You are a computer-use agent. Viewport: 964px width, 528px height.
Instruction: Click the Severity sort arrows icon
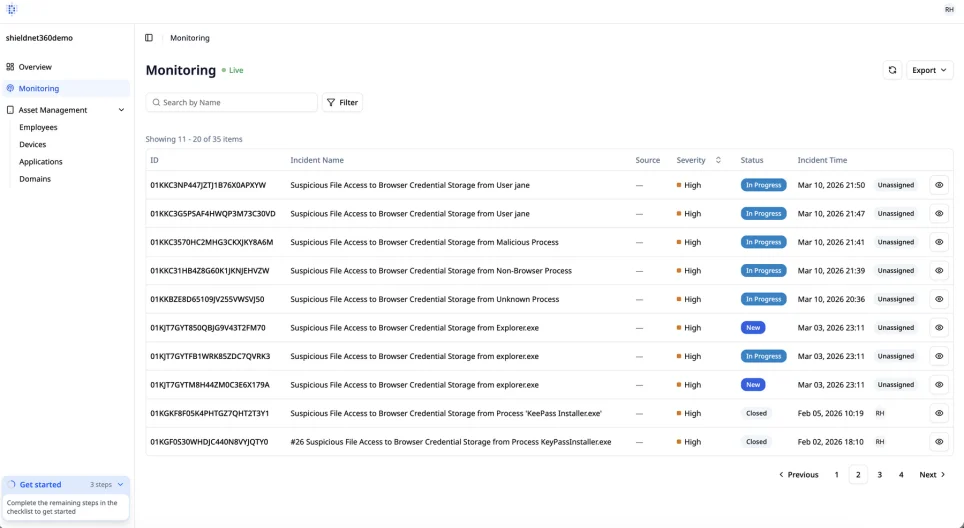(717, 160)
